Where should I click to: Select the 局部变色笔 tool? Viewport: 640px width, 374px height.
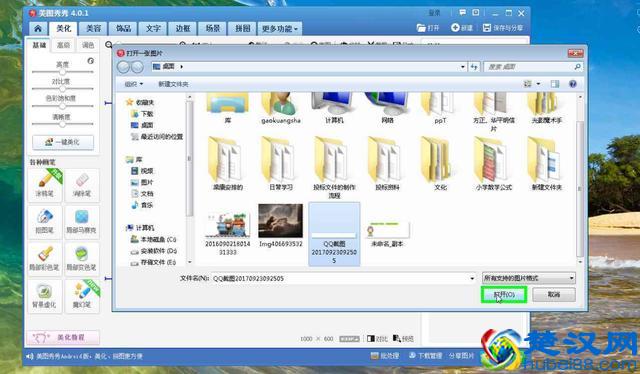[x=82, y=259]
